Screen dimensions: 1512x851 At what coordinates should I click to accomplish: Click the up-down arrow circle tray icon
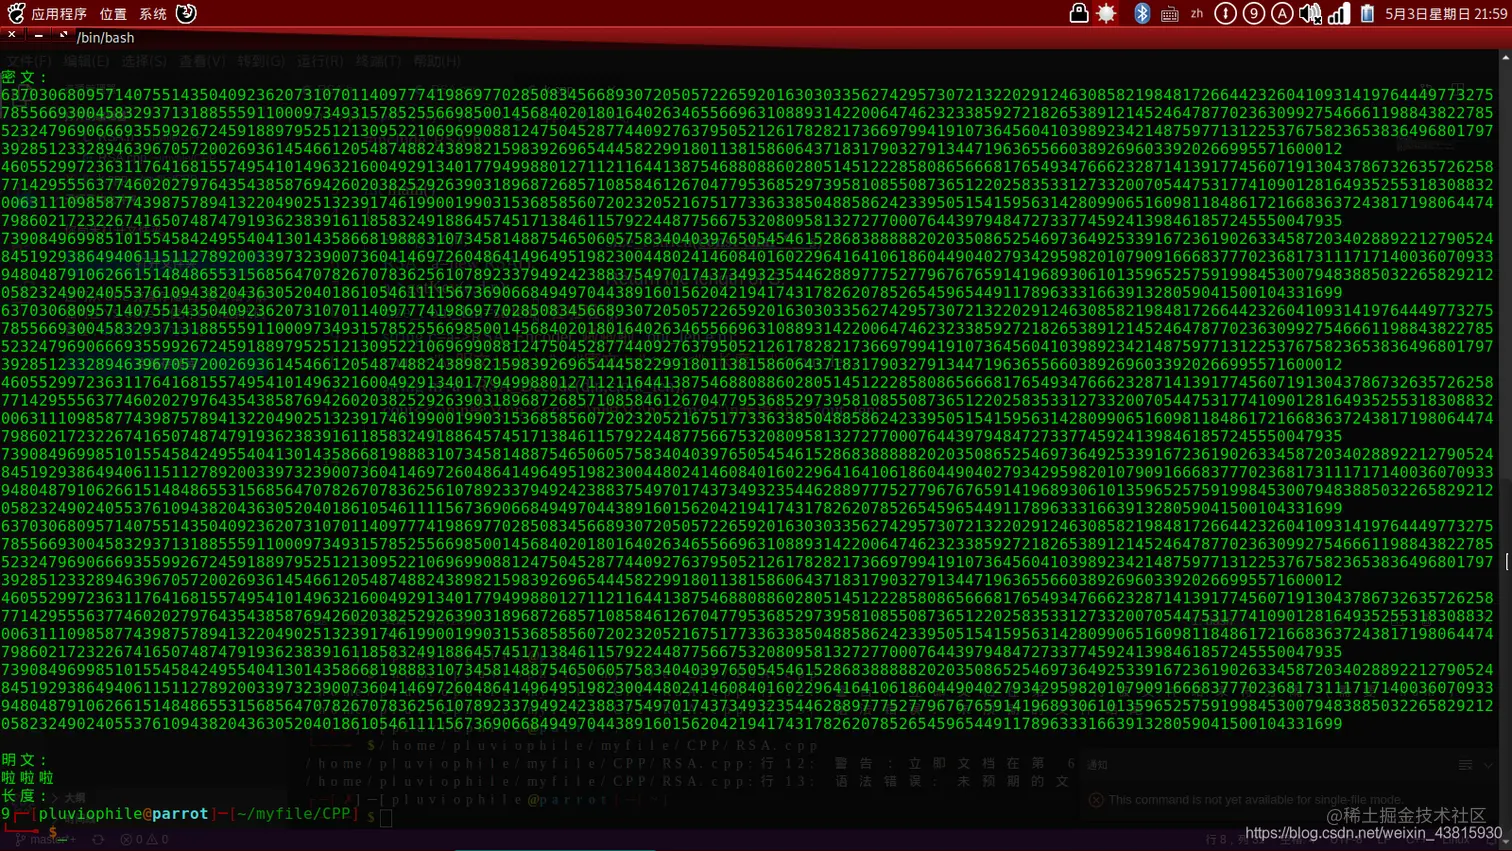1225,13
